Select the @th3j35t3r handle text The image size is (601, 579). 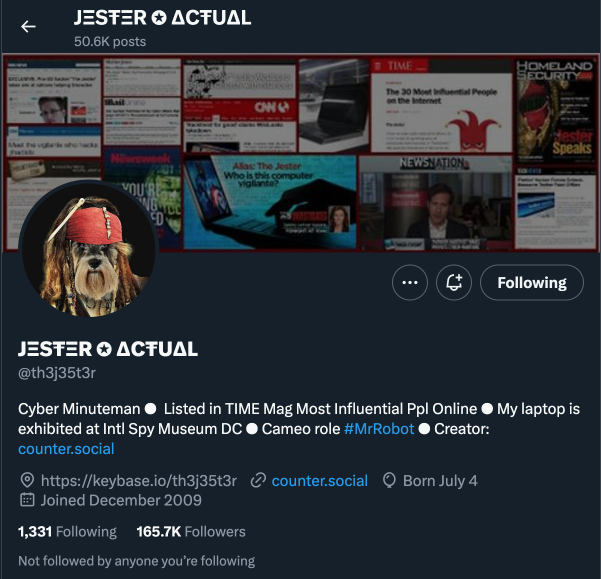point(57,373)
